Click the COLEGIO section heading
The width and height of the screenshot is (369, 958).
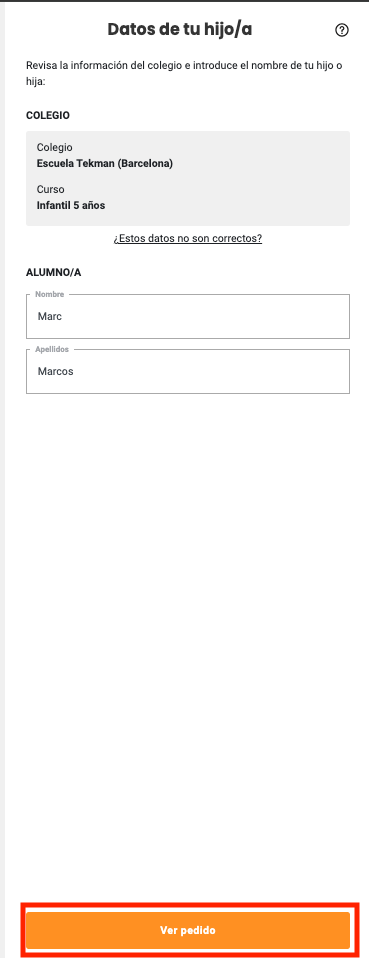coord(48,115)
